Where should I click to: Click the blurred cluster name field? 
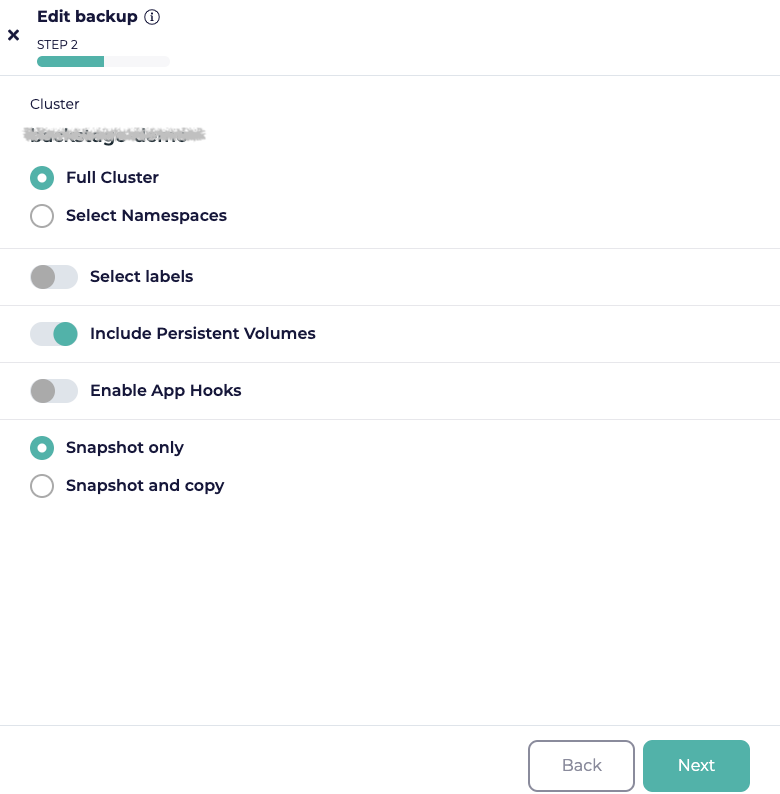point(114,135)
